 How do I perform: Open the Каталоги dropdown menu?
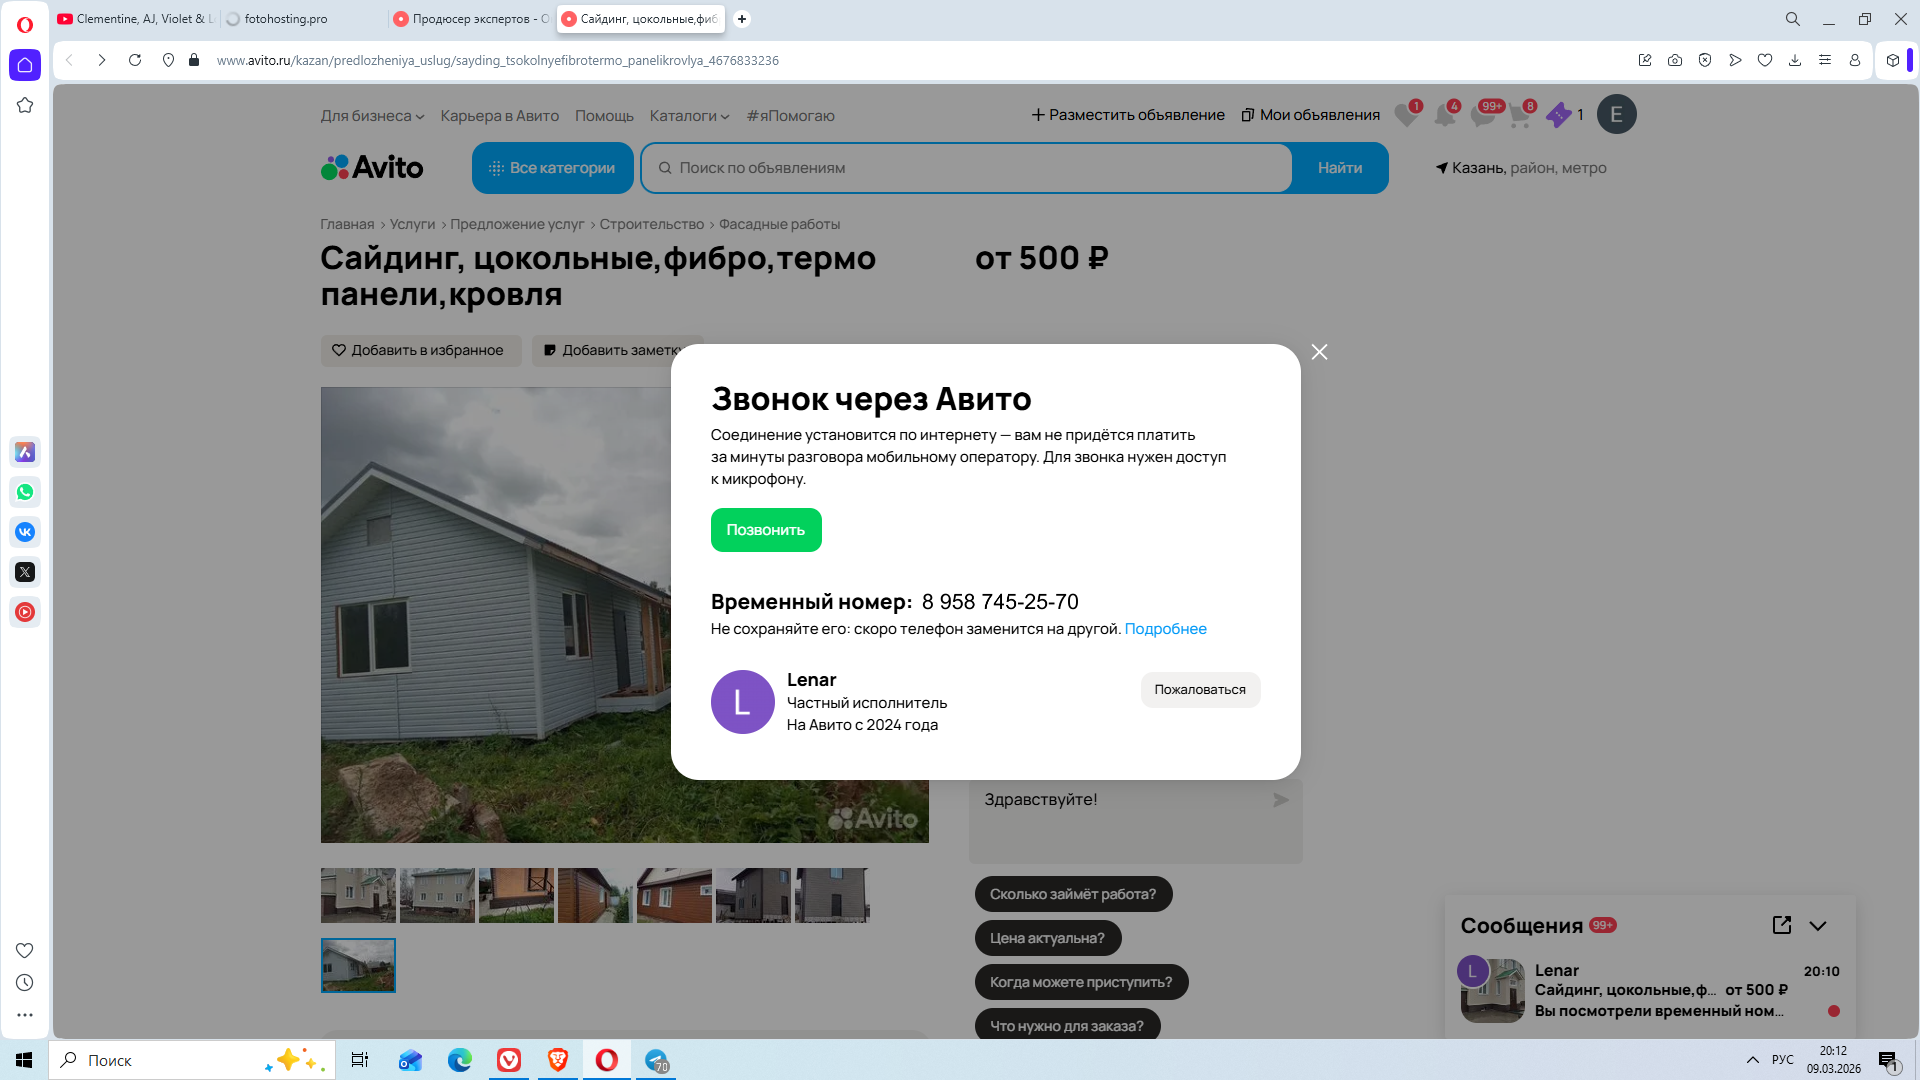(x=689, y=116)
